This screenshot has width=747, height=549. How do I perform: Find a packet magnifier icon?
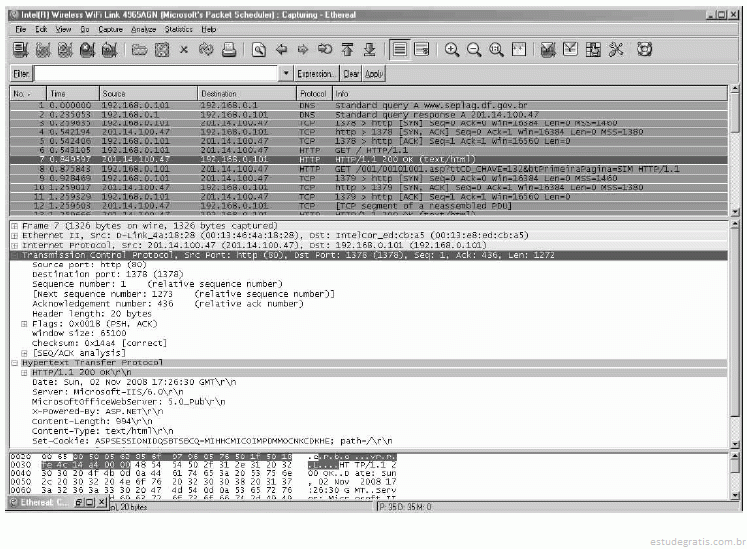[x=259, y=50]
